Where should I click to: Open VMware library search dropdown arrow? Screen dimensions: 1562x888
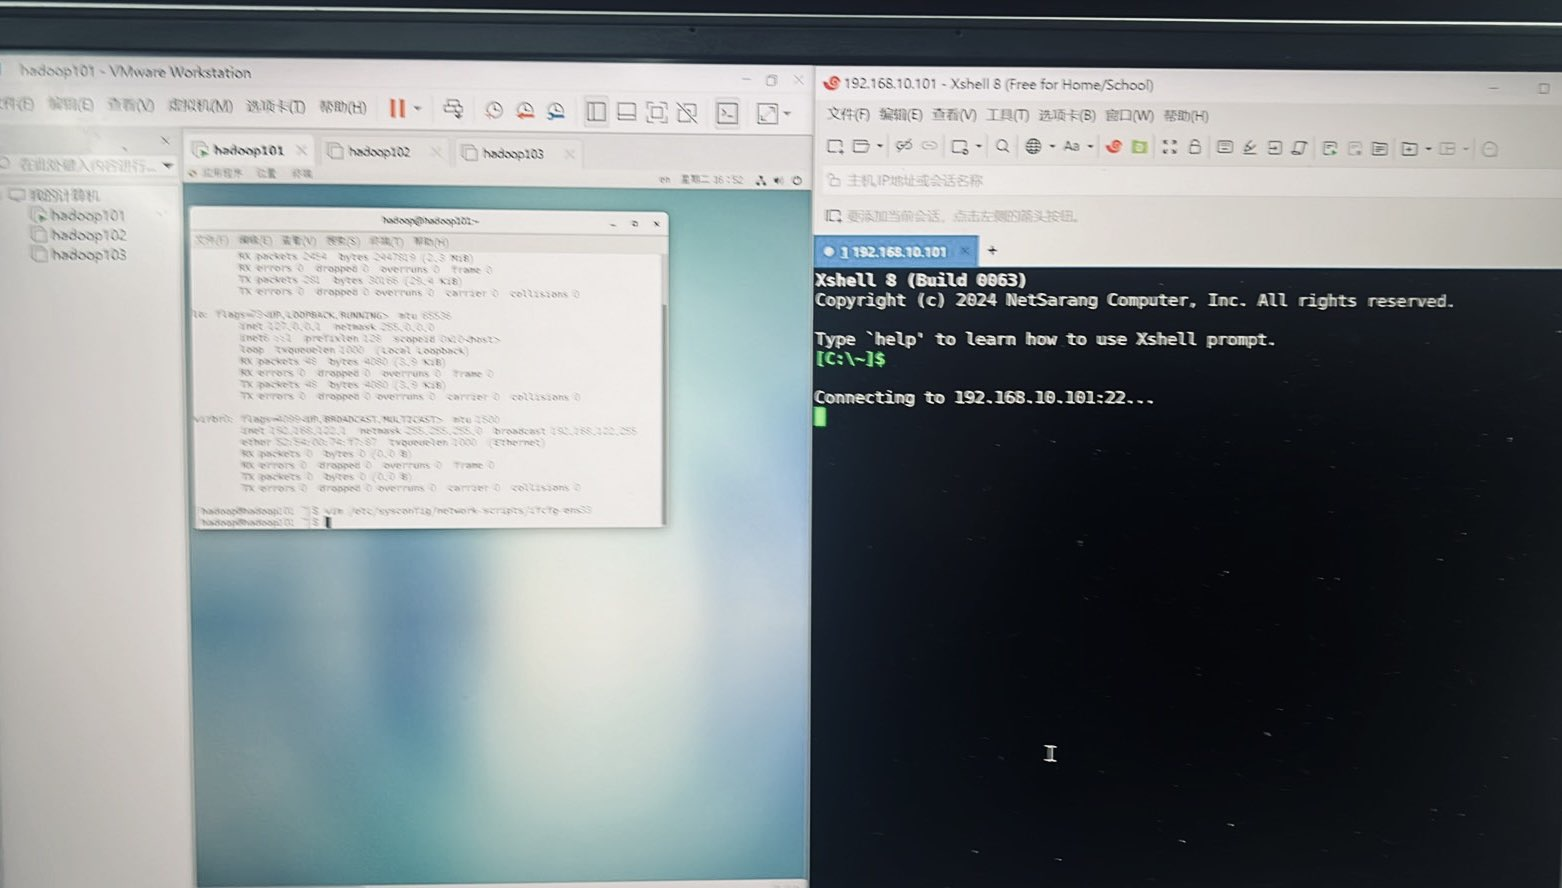(168, 165)
